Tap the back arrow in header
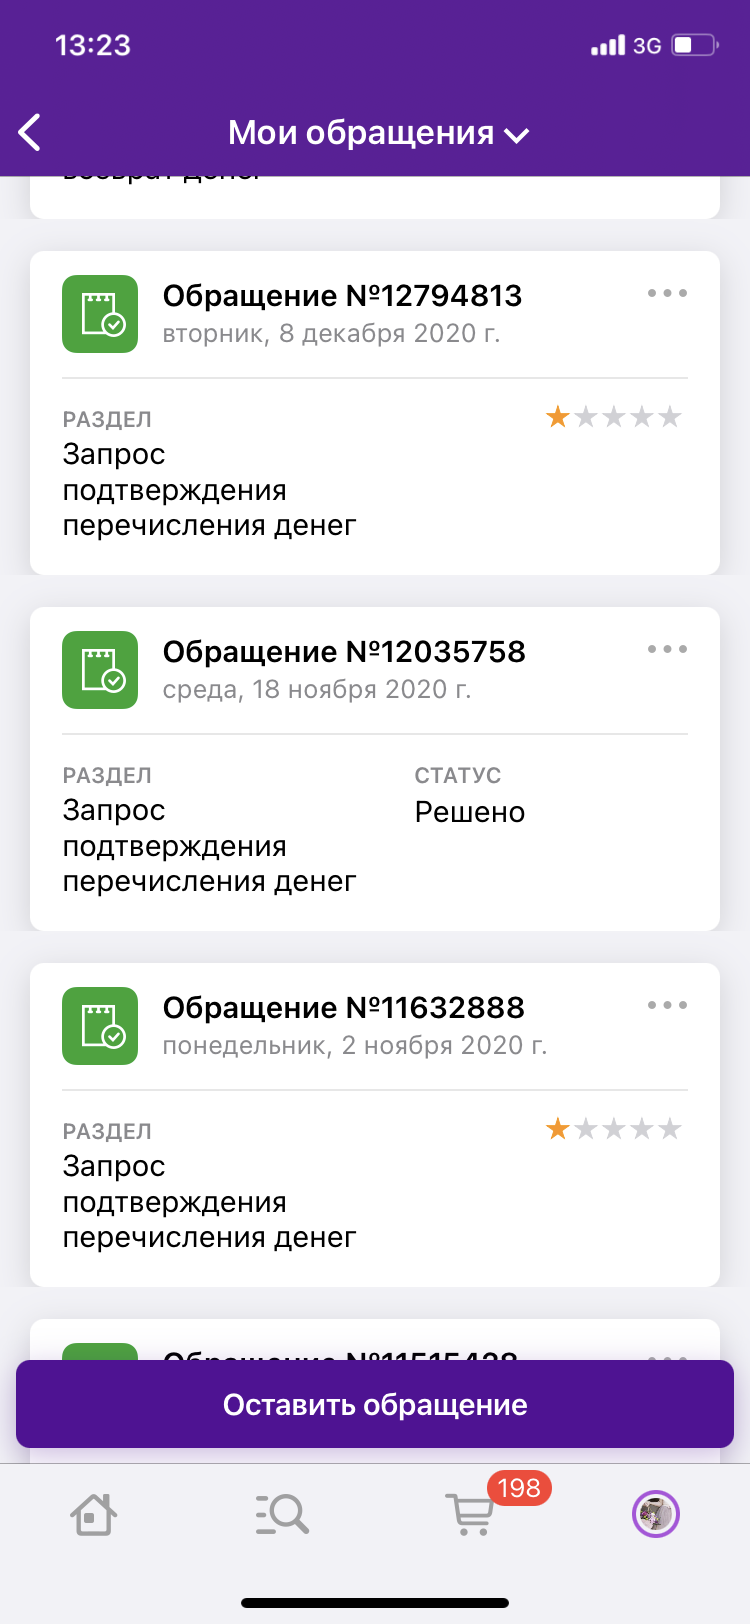Viewport: 750px width, 1624px height. pos(30,132)
